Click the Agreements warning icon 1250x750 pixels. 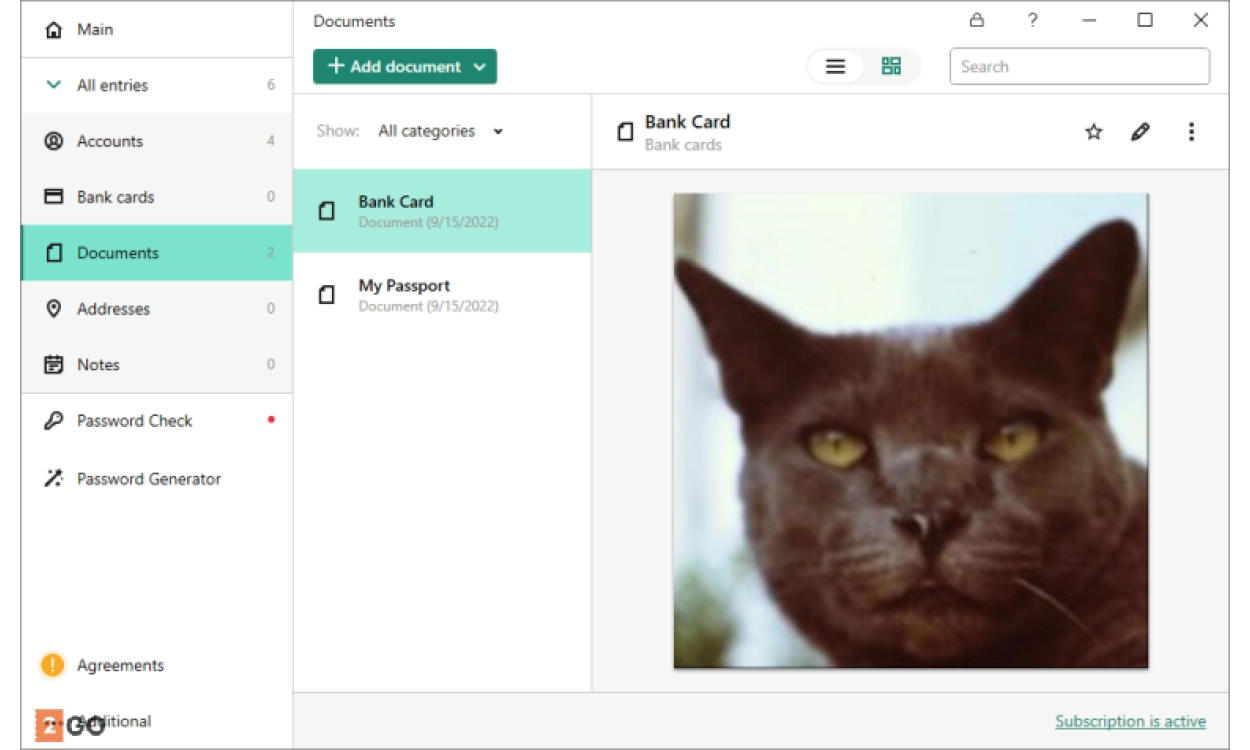click(52, 665)
